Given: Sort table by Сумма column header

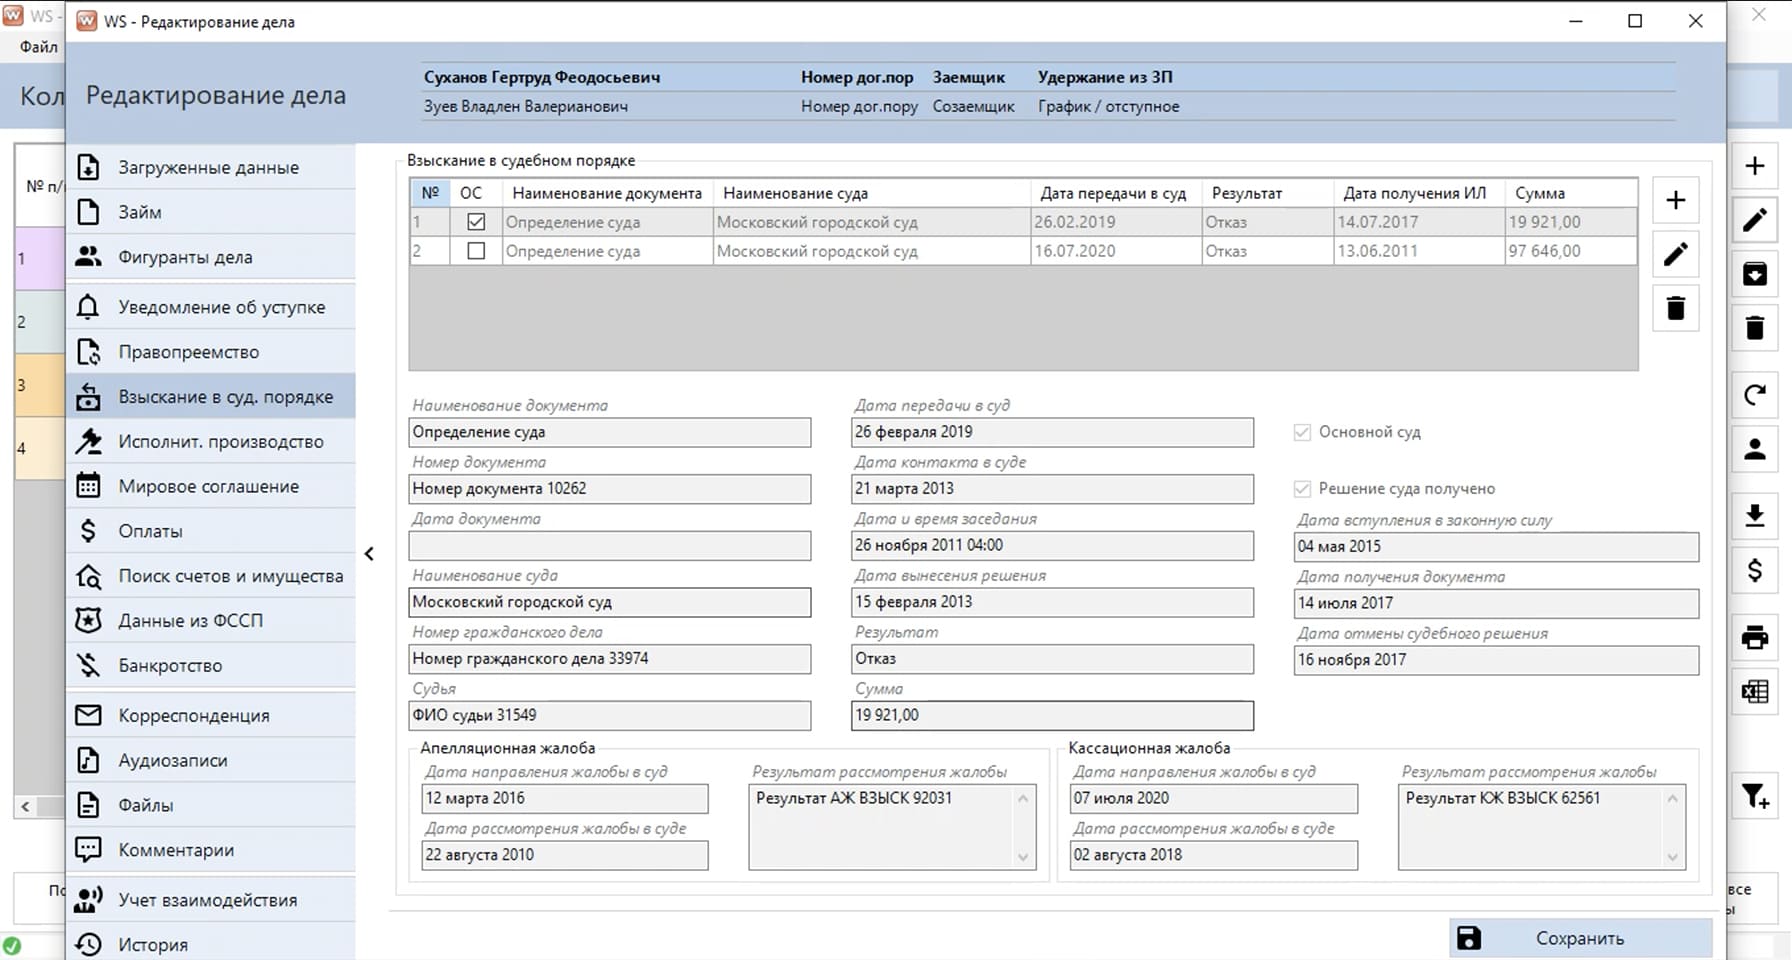Looking at the screenshot, I should (1540, 193).
